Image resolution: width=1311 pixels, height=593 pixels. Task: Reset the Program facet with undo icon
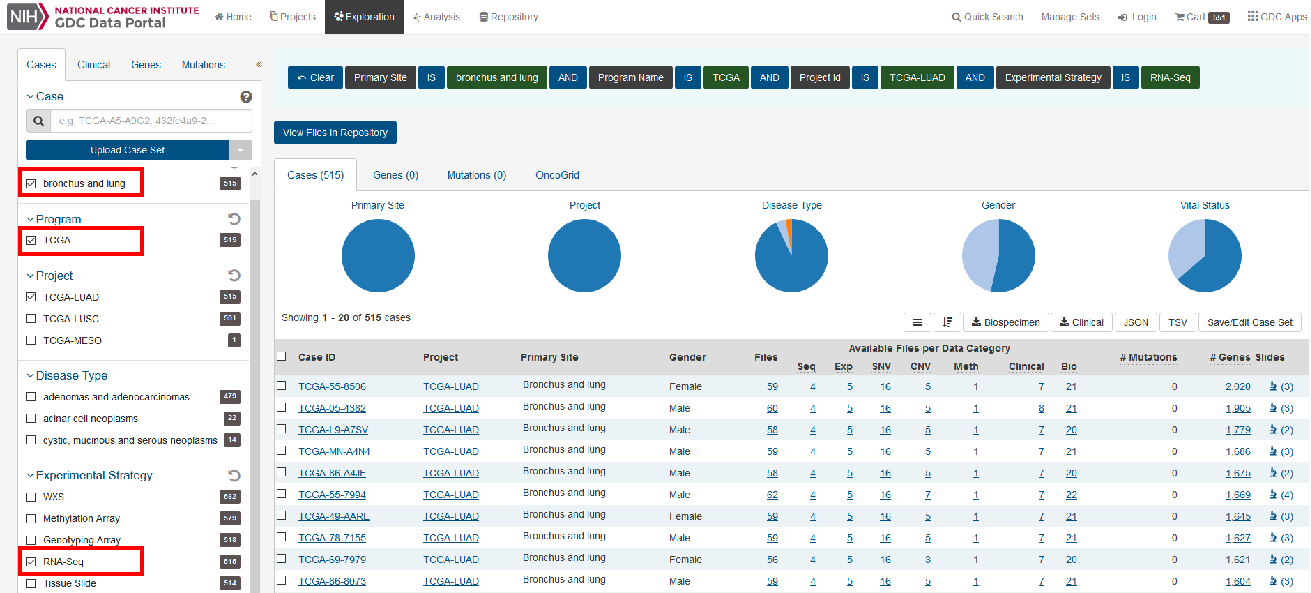click(235, 219)
